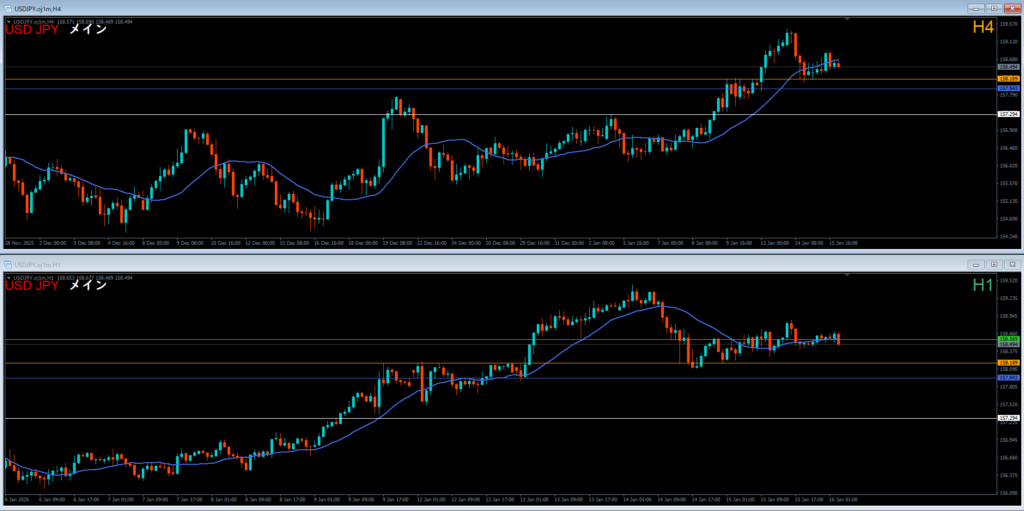
Task: Minimize the H1 chart window
Action: click(x=977, y=264)
